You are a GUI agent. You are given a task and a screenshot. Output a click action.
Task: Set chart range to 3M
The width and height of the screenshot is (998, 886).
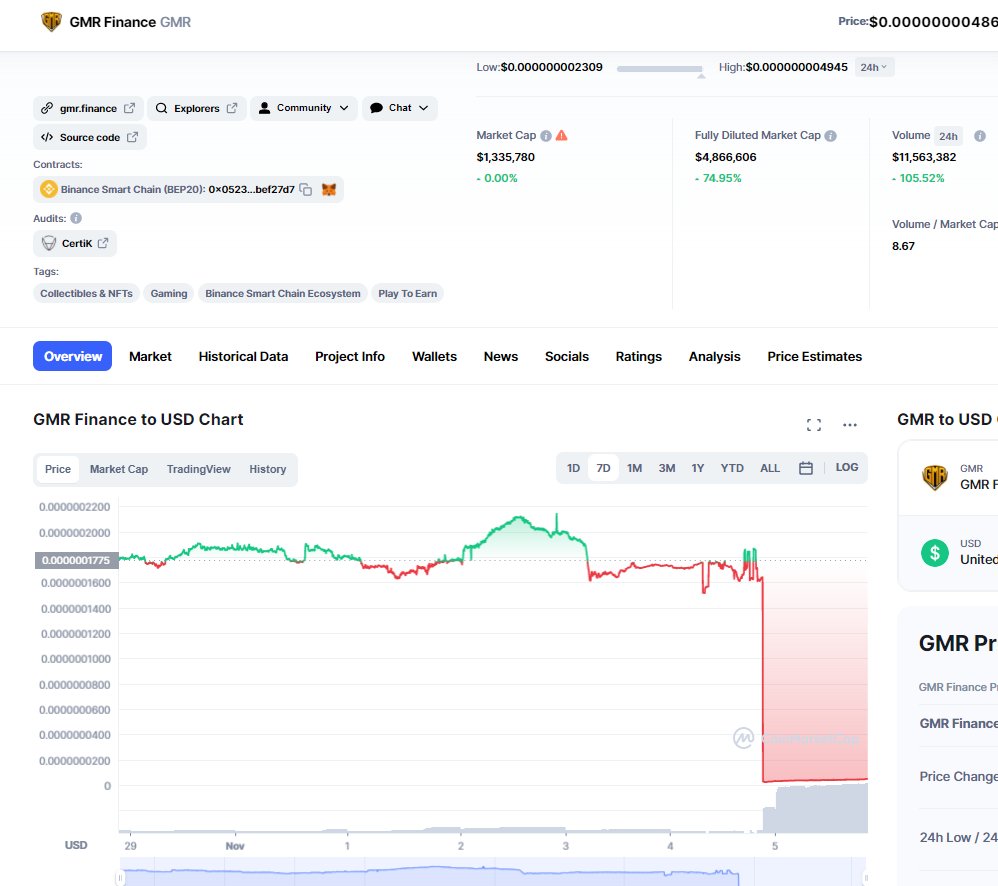tap(667, 468)
